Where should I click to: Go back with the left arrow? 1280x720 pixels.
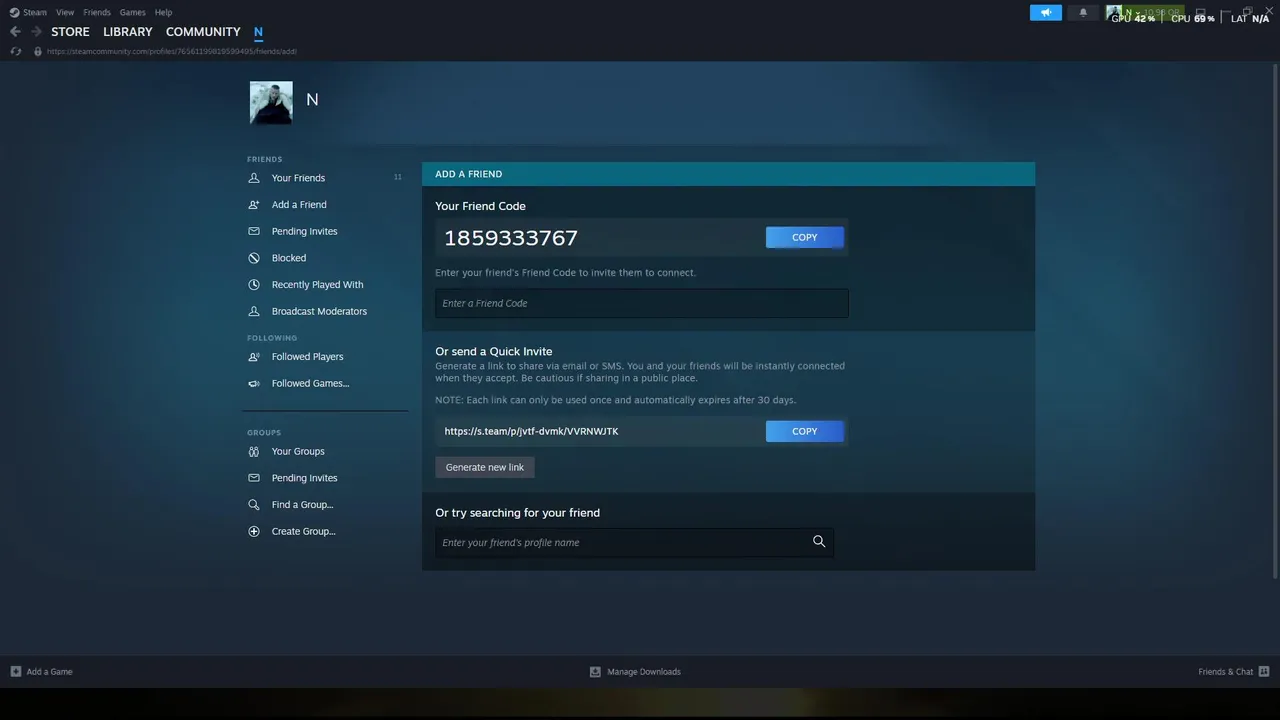click(x=15, y=32)
